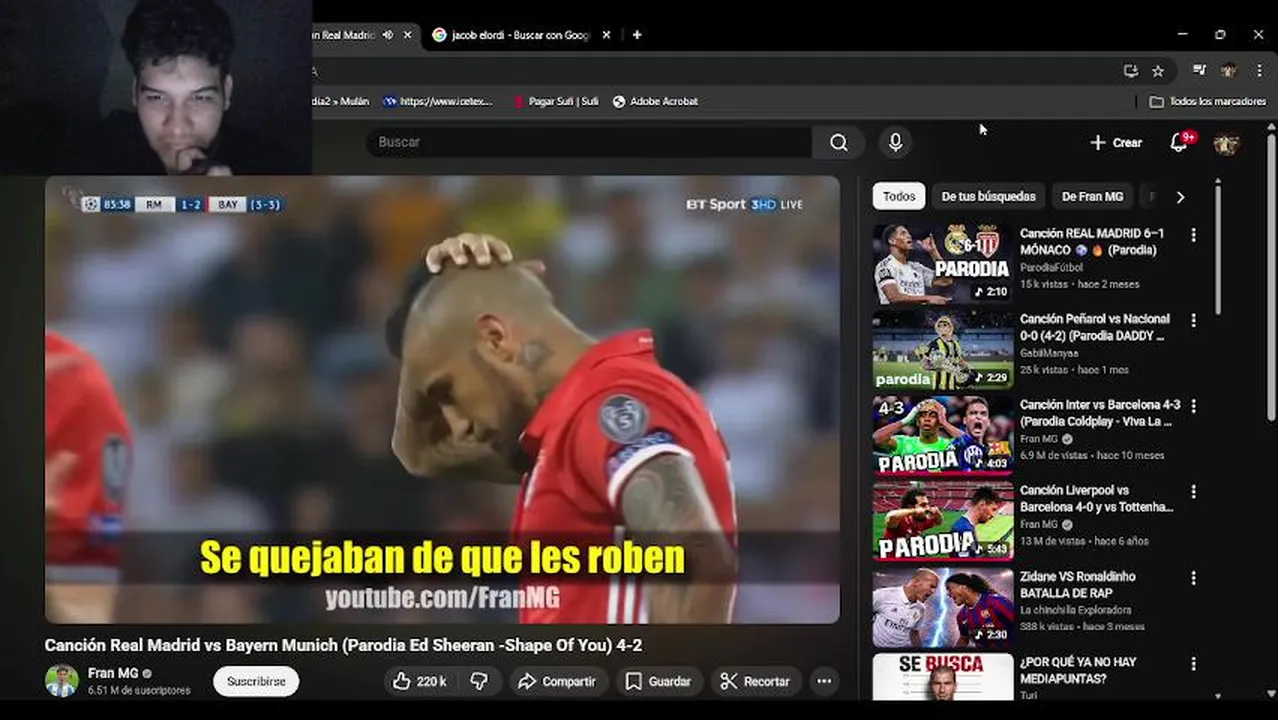Click the recommendations list scrollbar
Screen dimensions: 1278x720
click(1218, 250)
